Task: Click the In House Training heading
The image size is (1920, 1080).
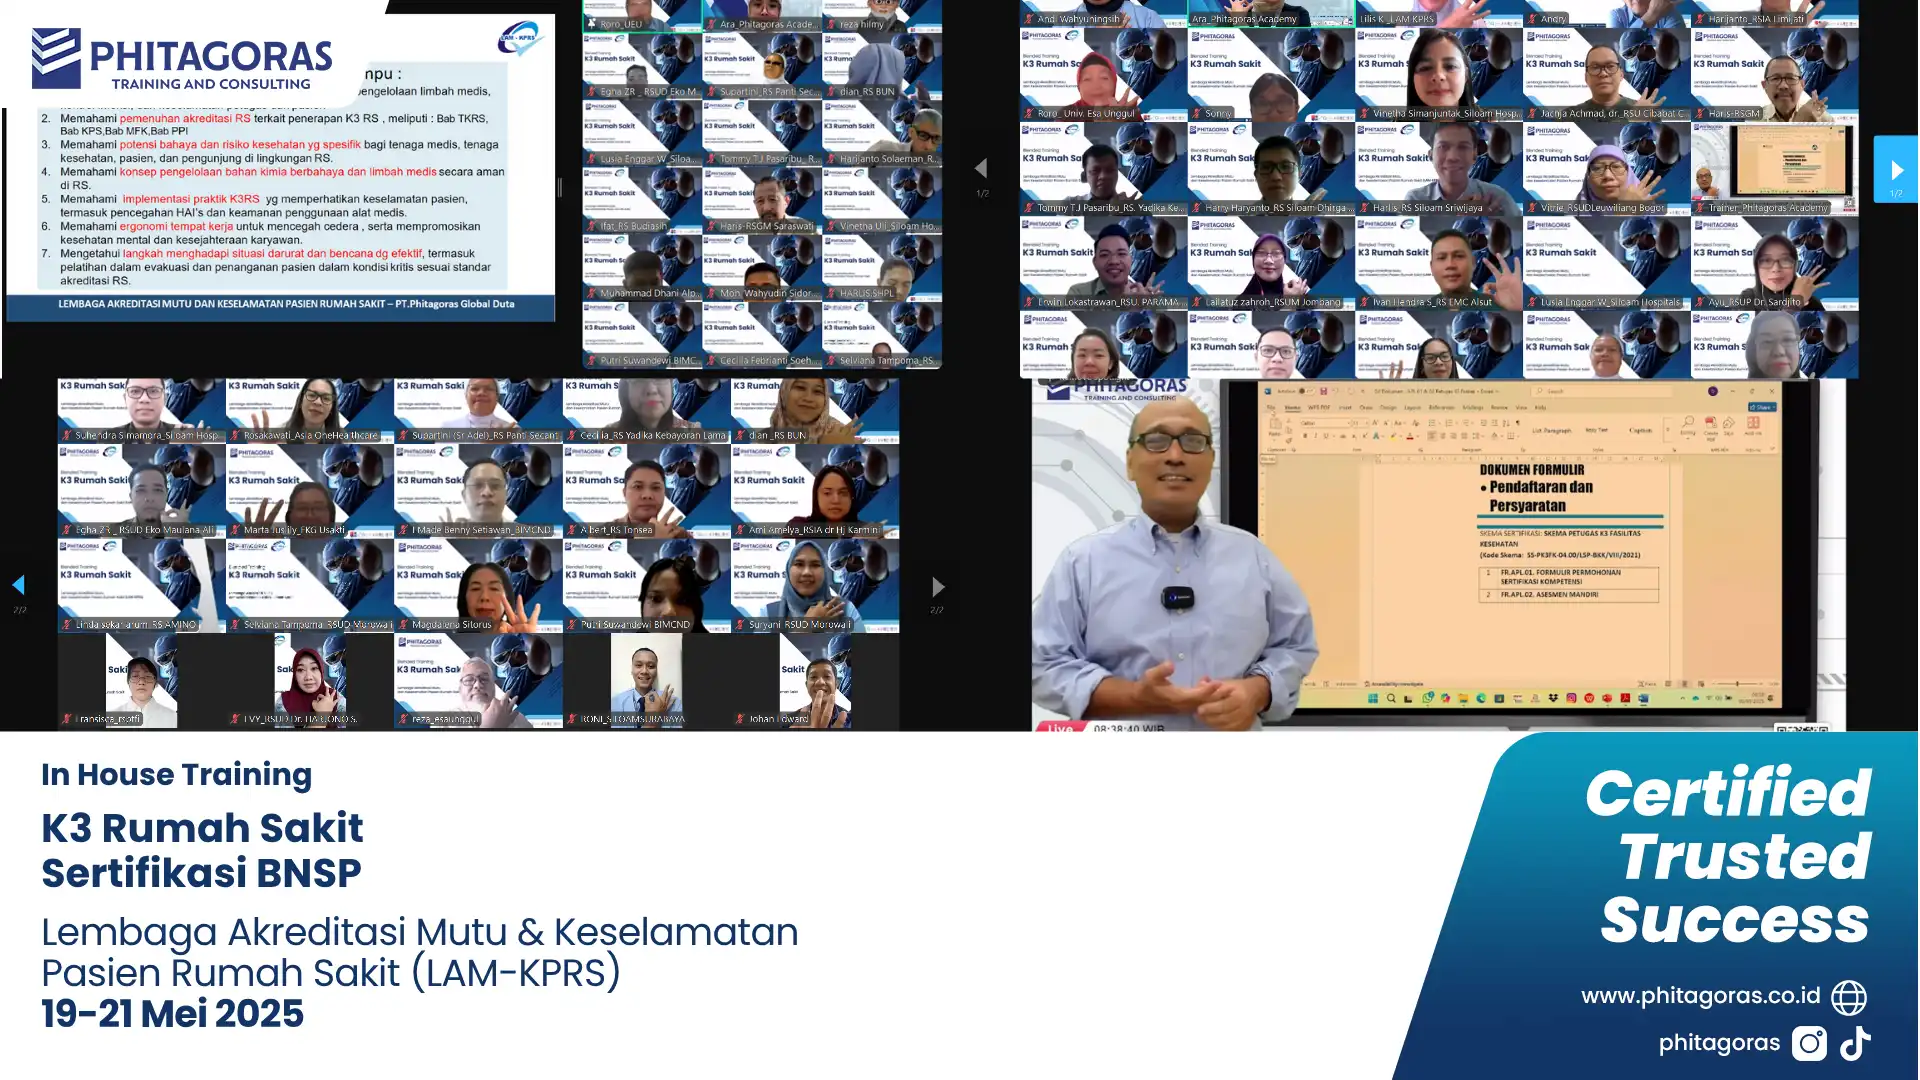Action: [176, 774]
